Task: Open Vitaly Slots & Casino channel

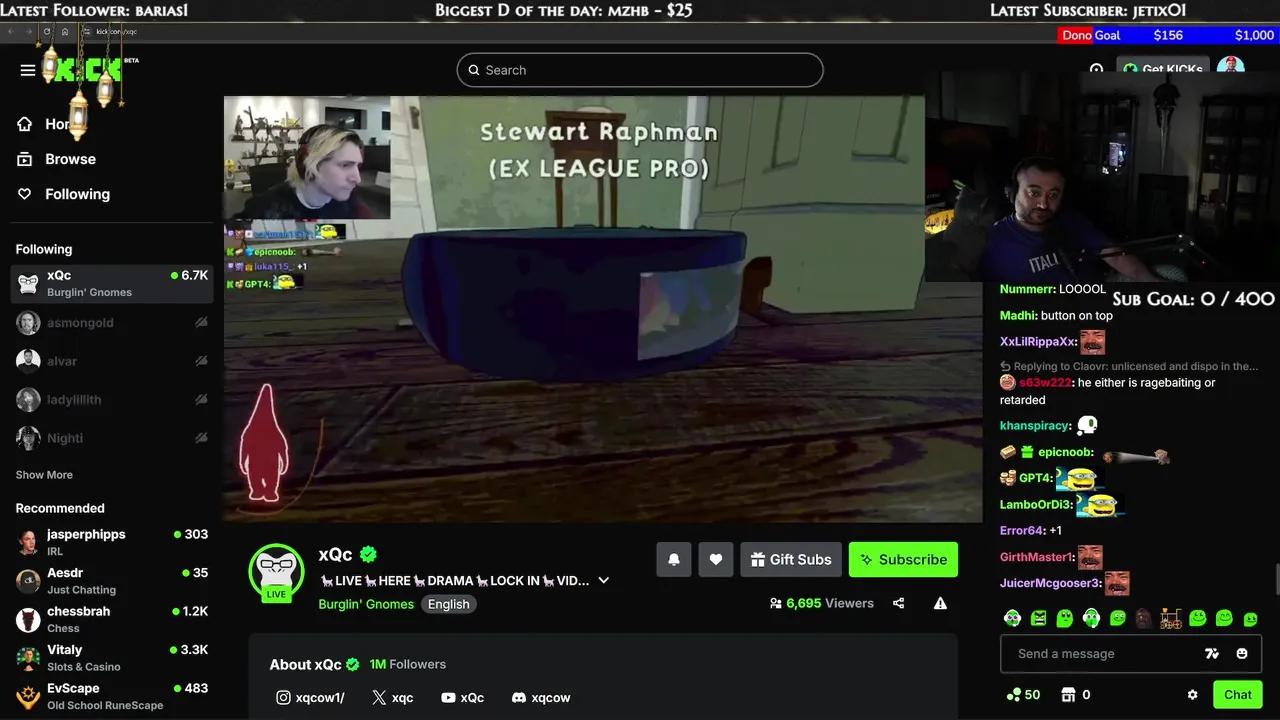Action: tap(112, 658)
